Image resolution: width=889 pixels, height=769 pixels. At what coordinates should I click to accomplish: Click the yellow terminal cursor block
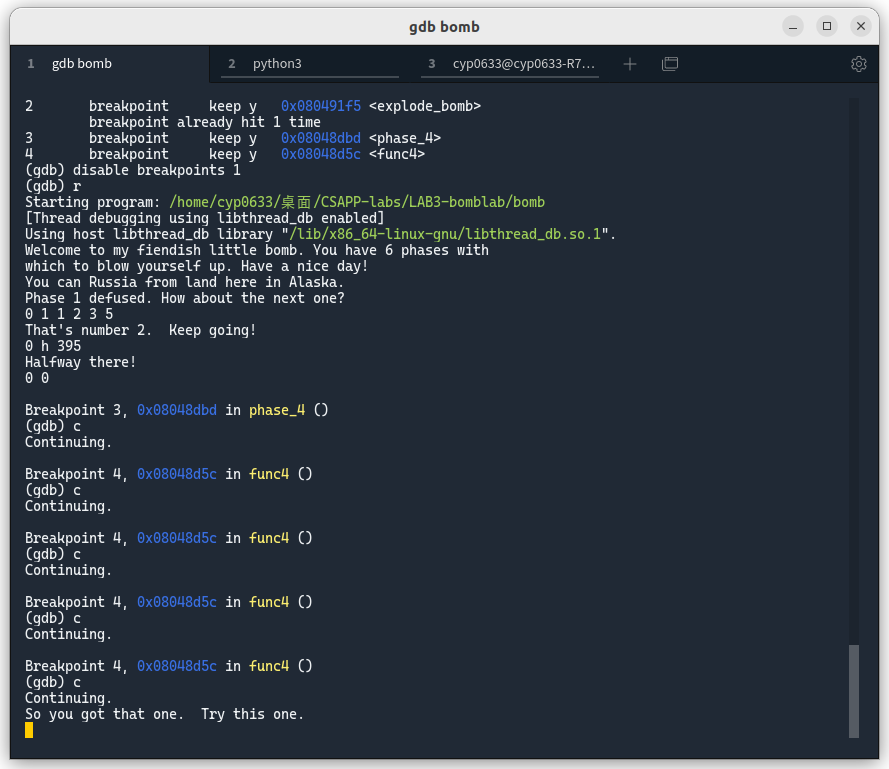[x=29, y=730]
